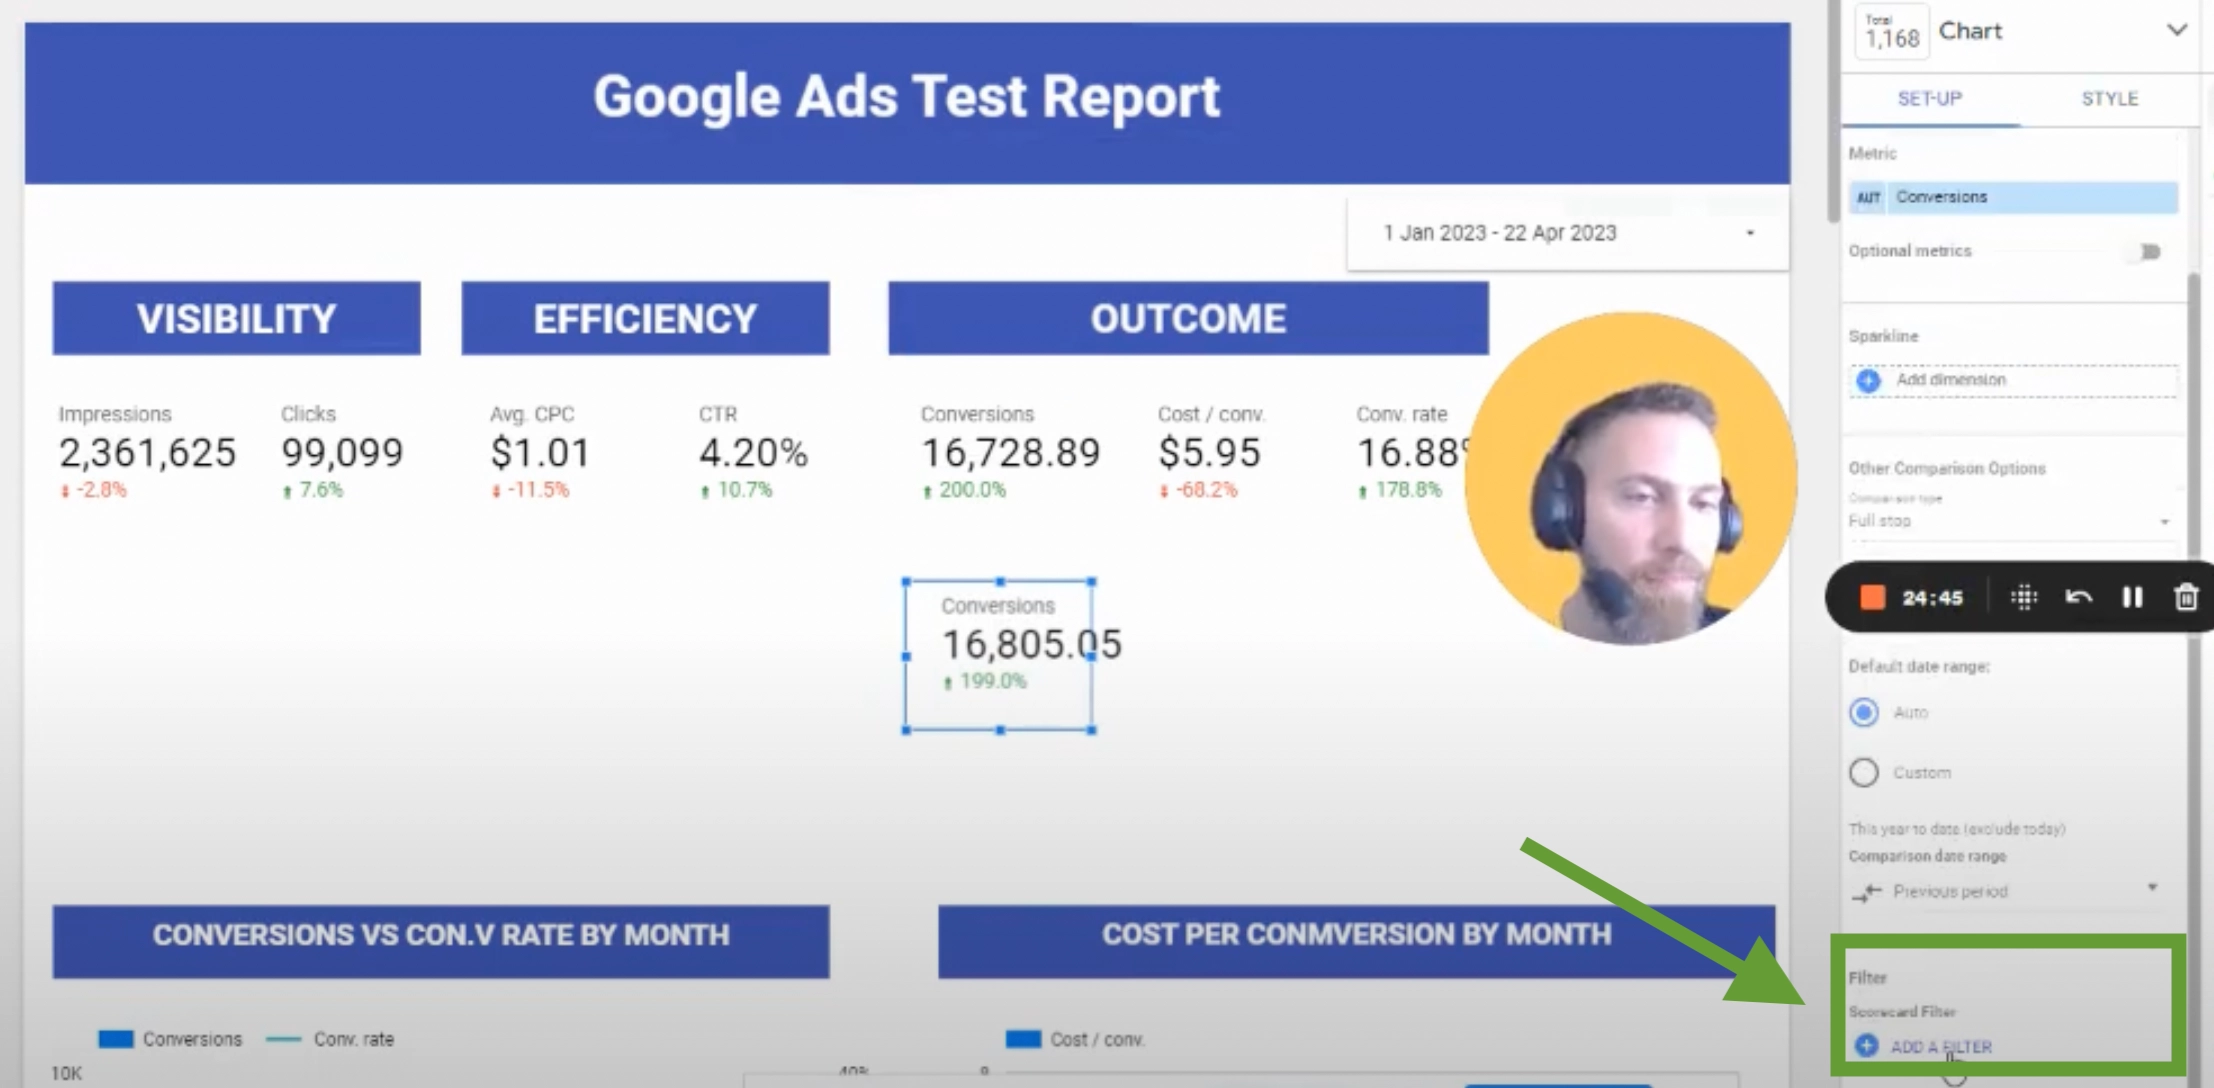Click the Conversions legend color swatch
Screen dimensions: 2214x1088
pyautogui.click(x=115, y=1039)
